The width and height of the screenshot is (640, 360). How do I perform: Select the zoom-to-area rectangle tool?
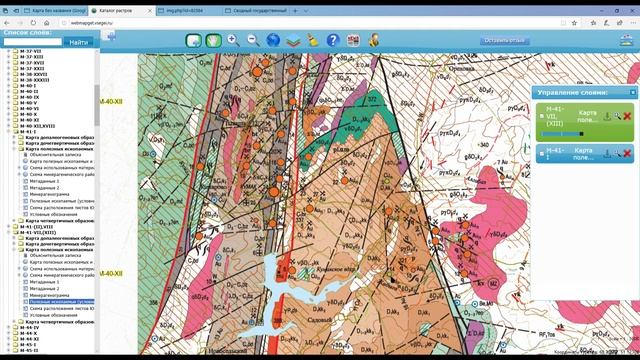(x=193, y=40)
